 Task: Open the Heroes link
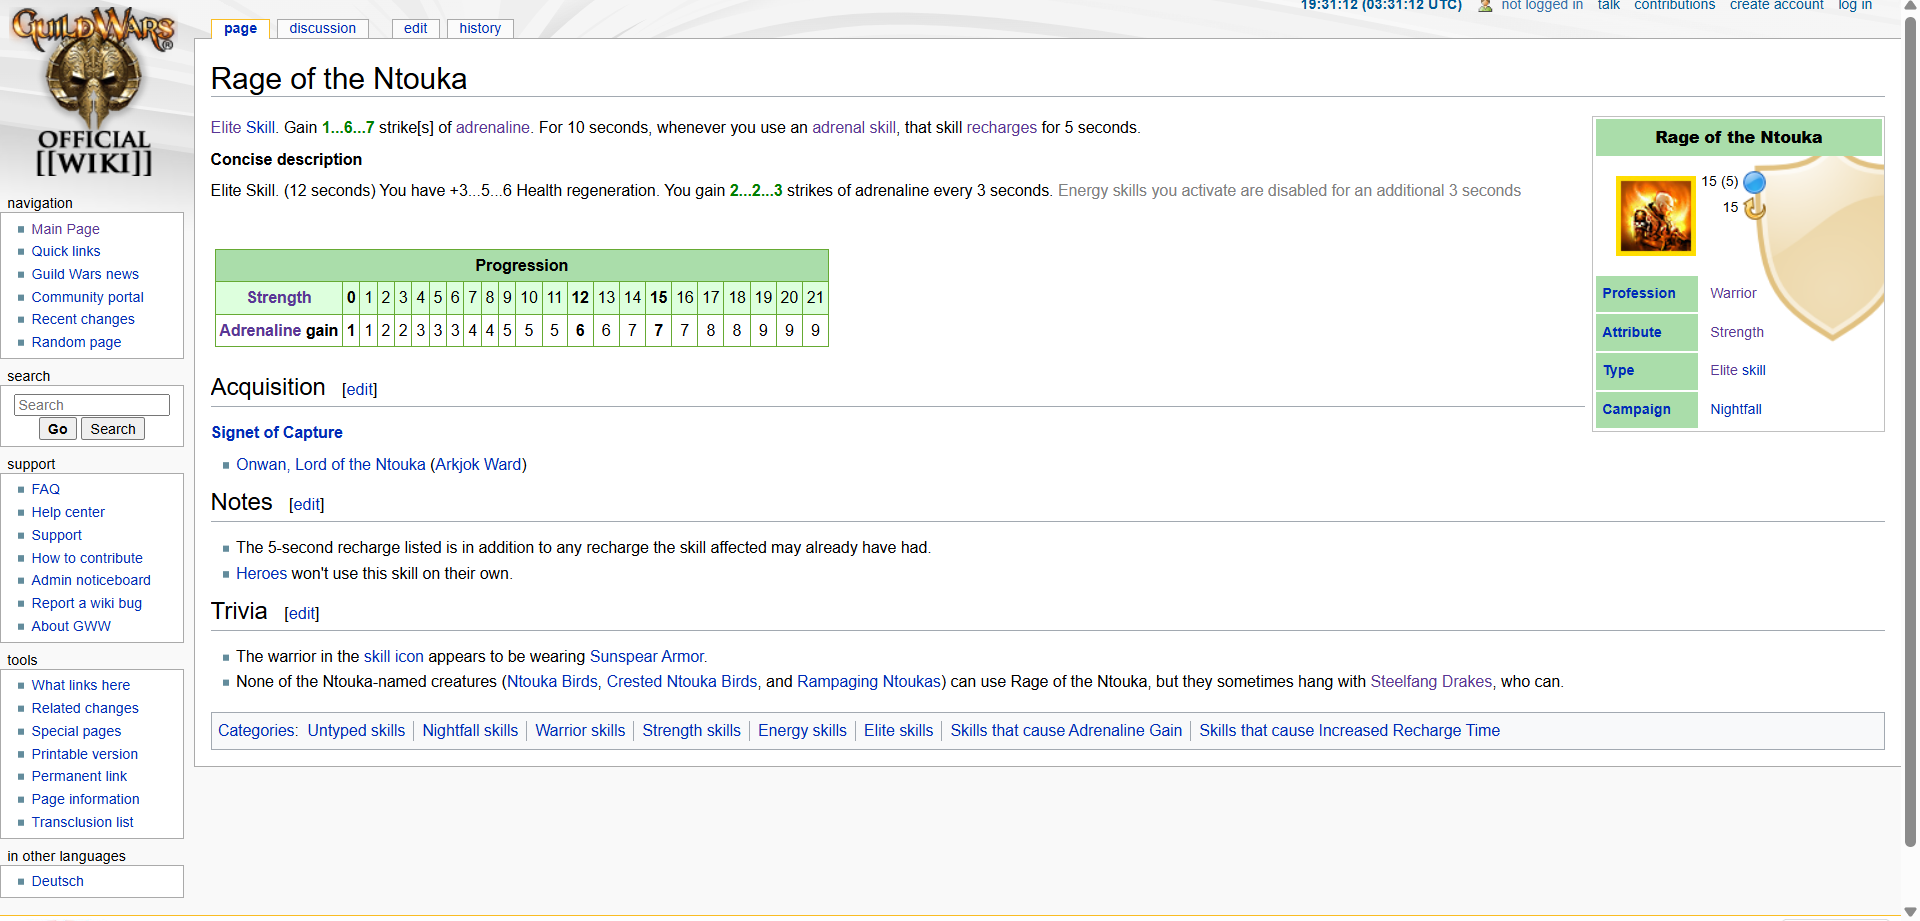262,573
